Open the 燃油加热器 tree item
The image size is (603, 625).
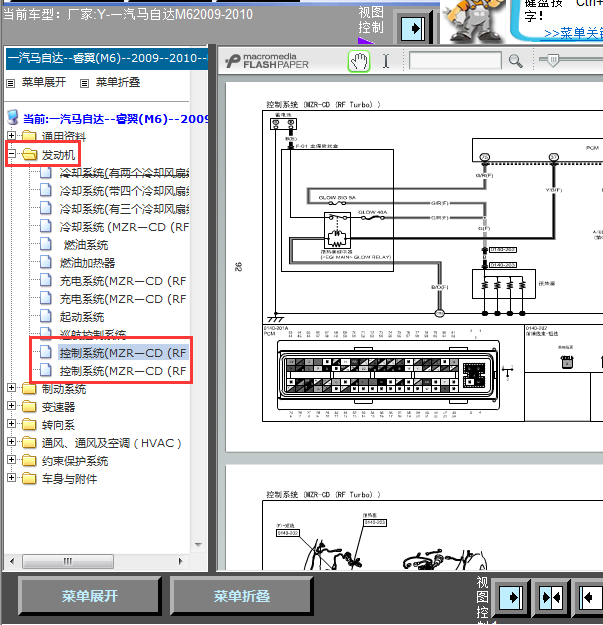(87, 263)
